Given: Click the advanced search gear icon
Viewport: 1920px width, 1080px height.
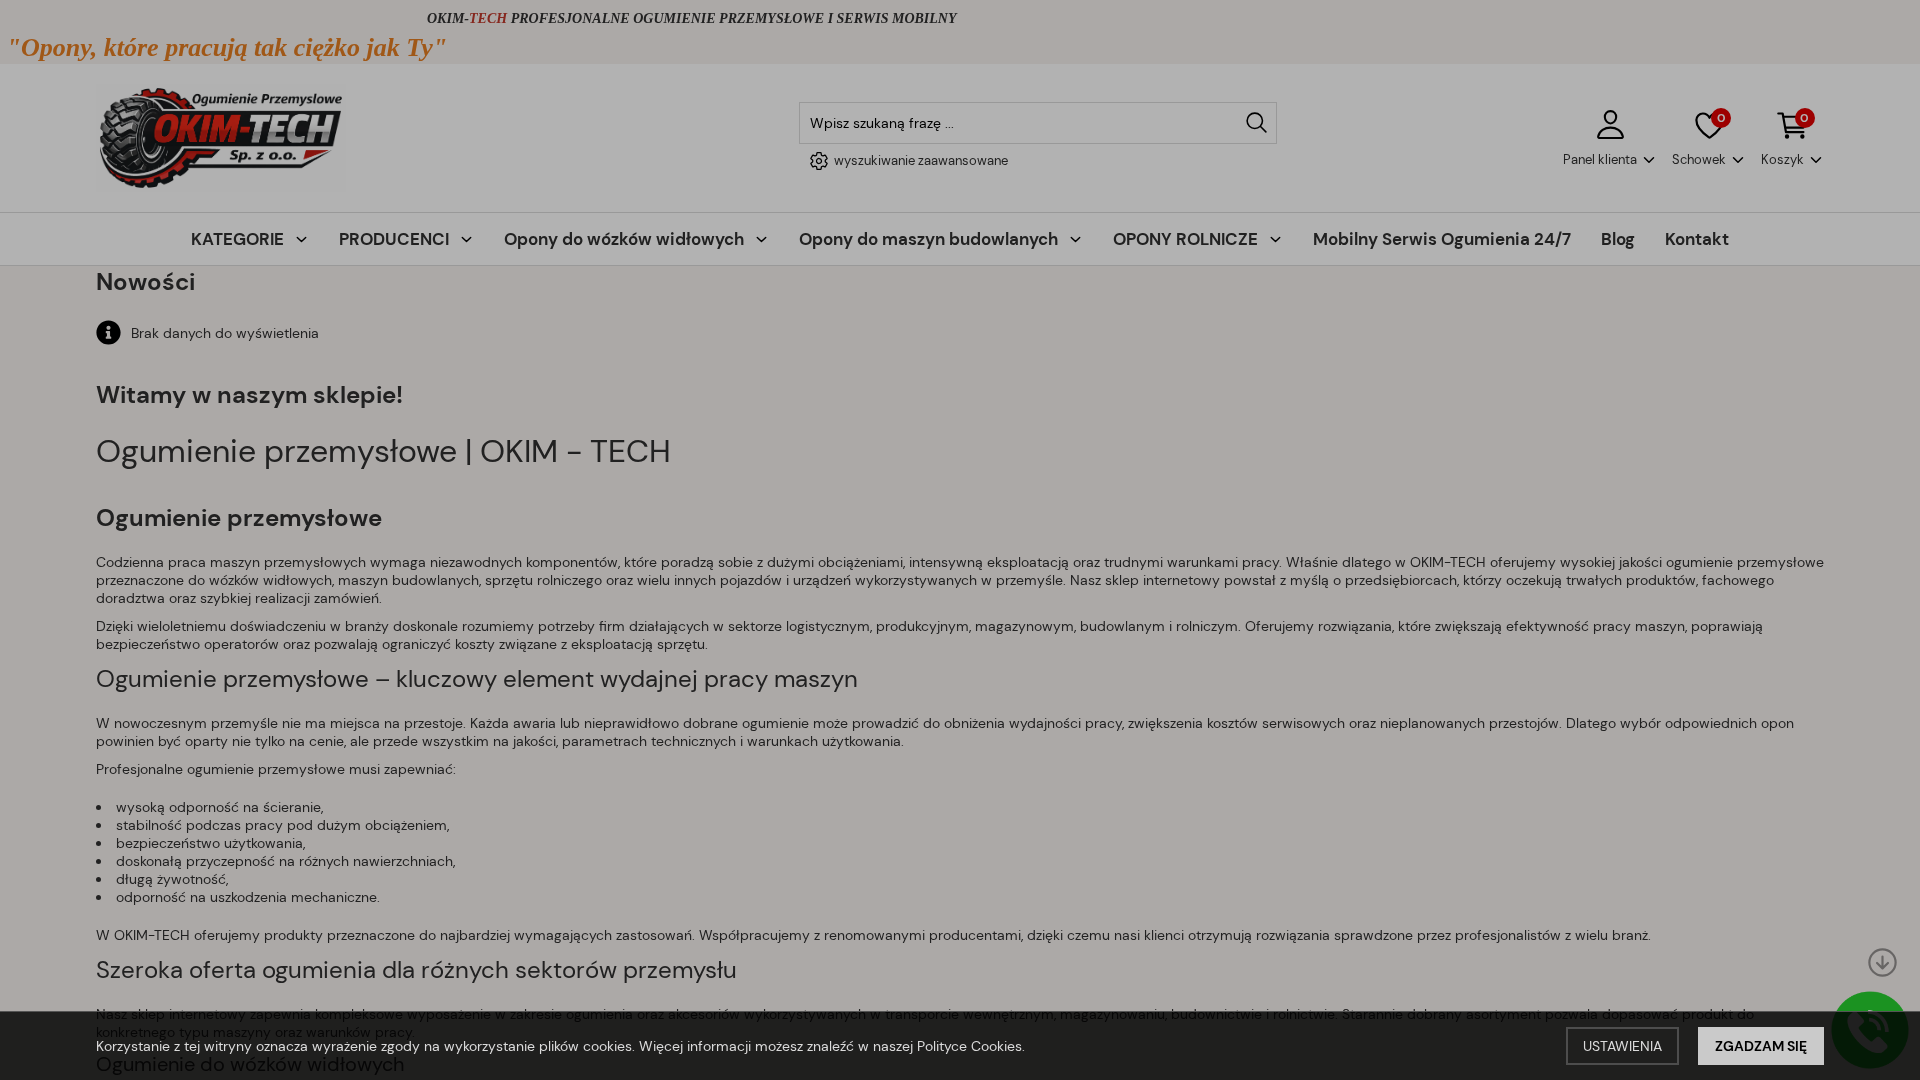Looking at the screenshot, I should (819, 161).
